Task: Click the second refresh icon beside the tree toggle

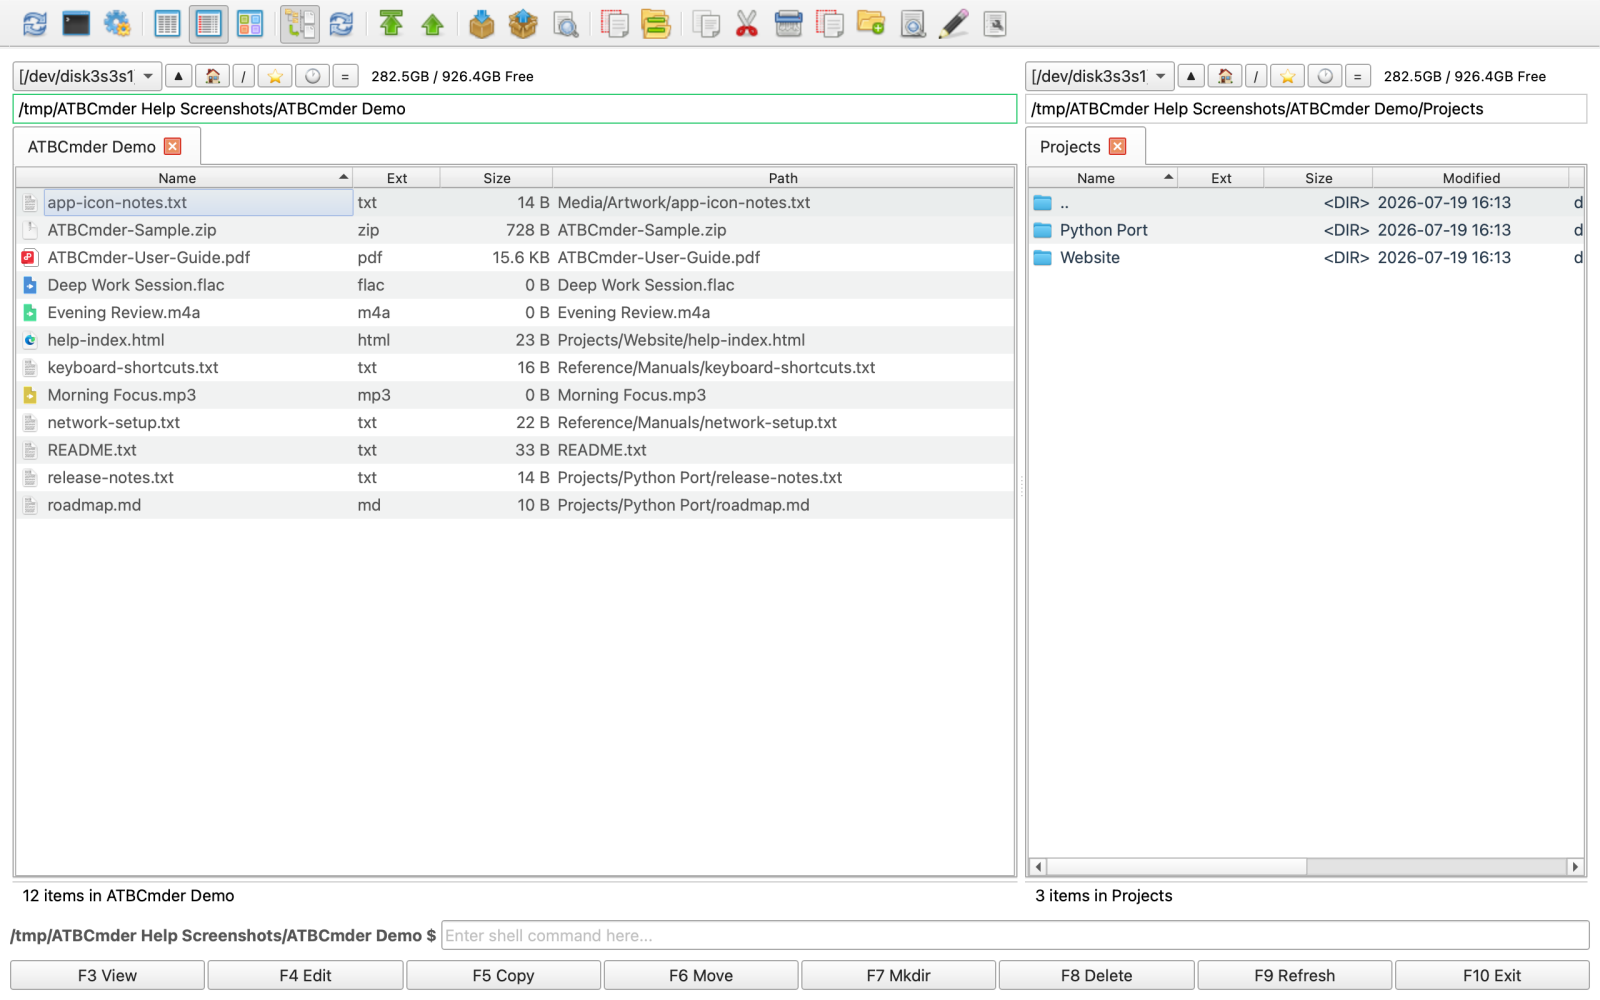Action: point(341,24)
